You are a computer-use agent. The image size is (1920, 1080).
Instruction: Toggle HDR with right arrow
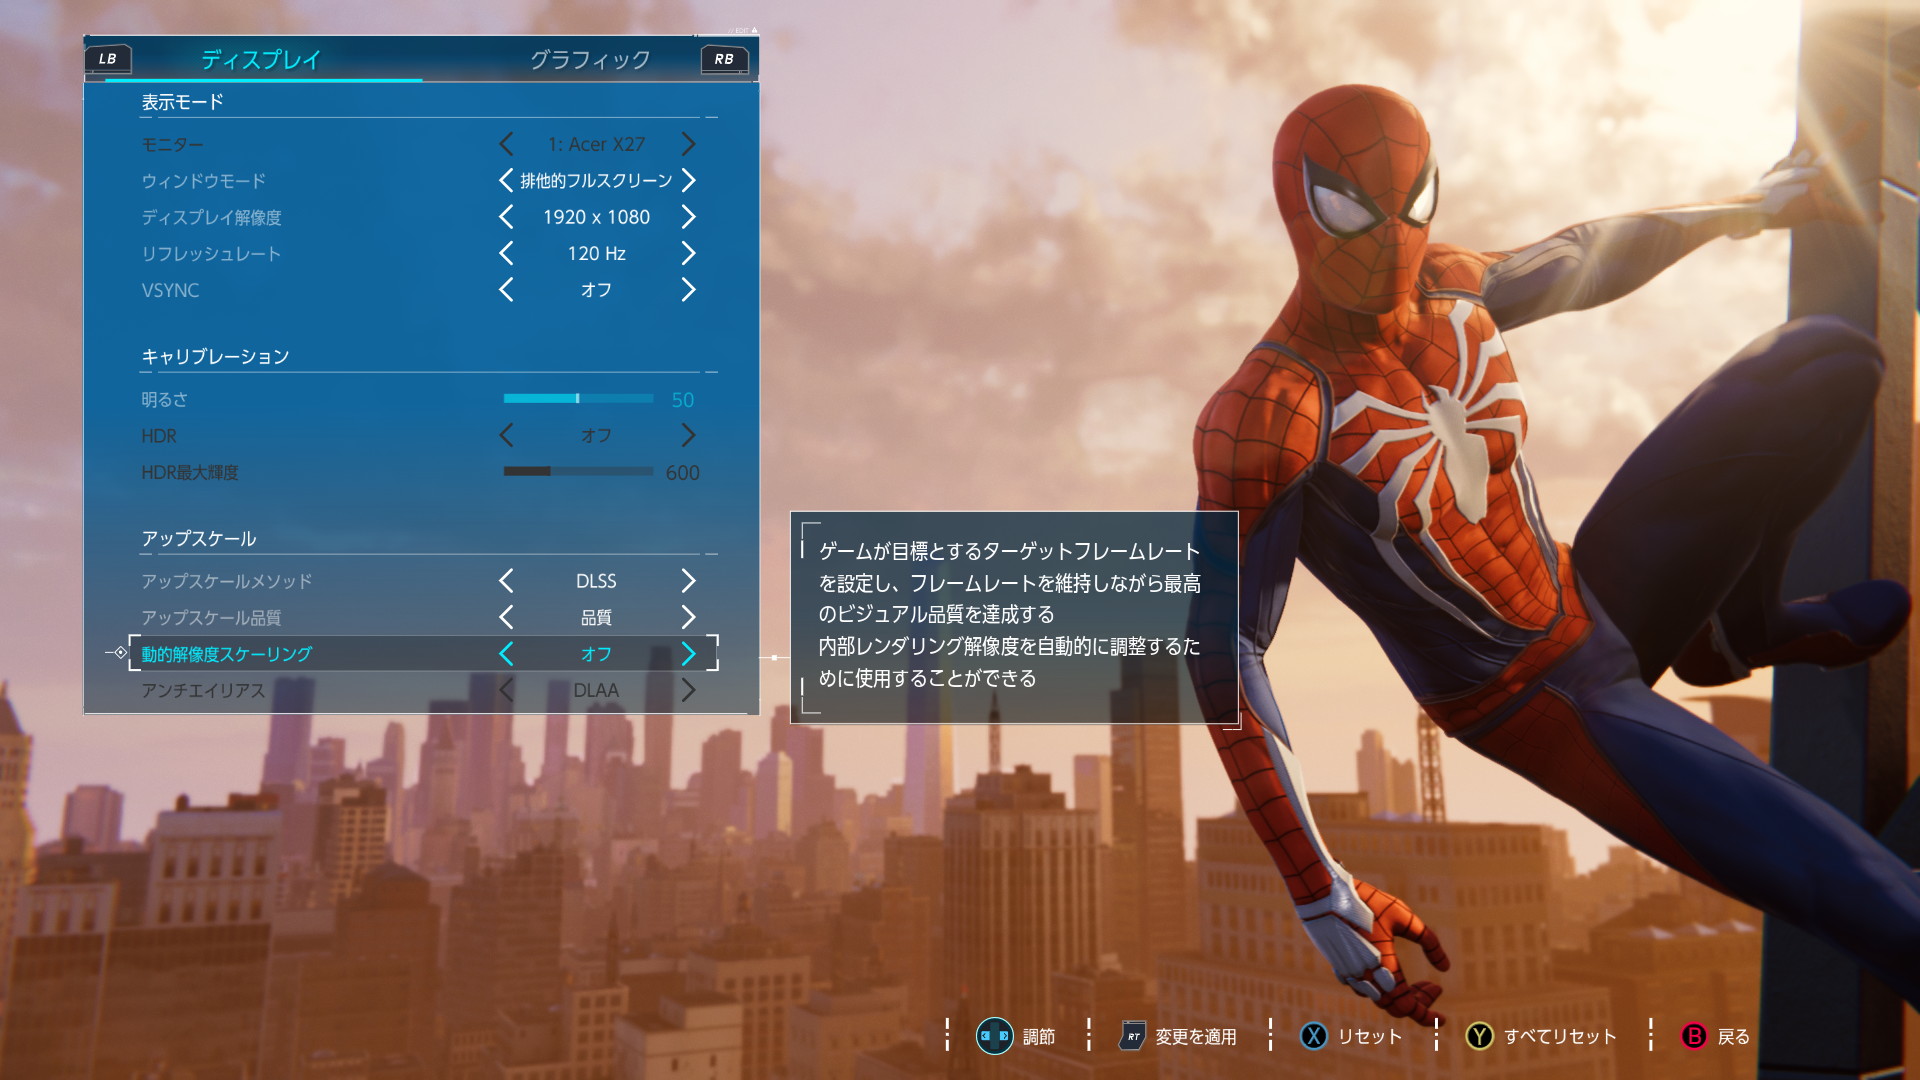pyautogui.click(x=688, y=435)
